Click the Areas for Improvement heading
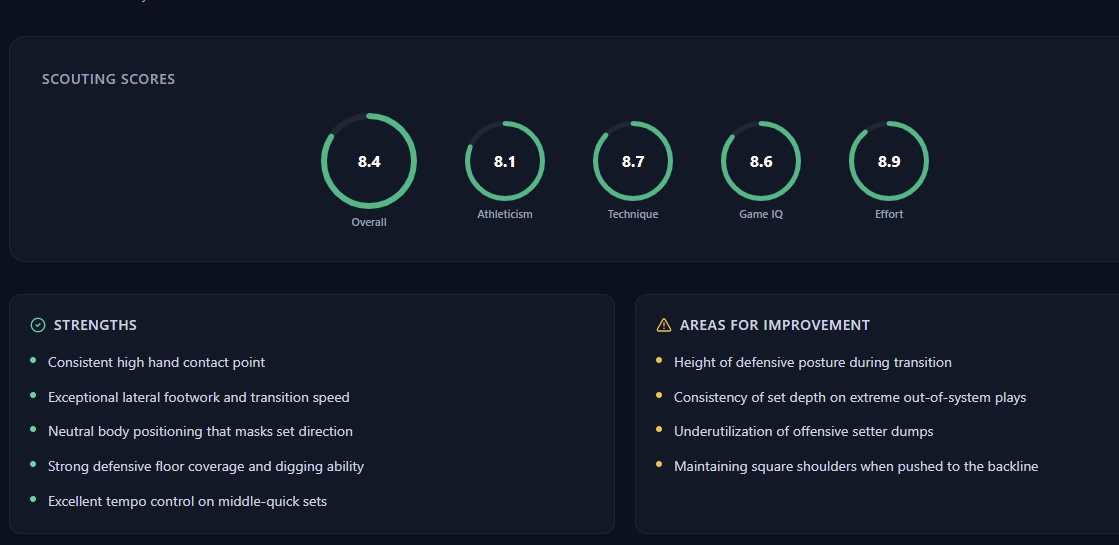Screen dimensions: 1119x545 [774, 325]
